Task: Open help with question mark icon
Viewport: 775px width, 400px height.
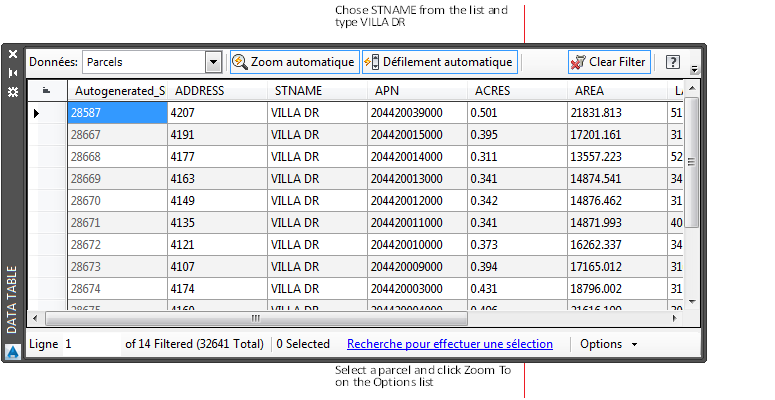Action: click(673, 62)
